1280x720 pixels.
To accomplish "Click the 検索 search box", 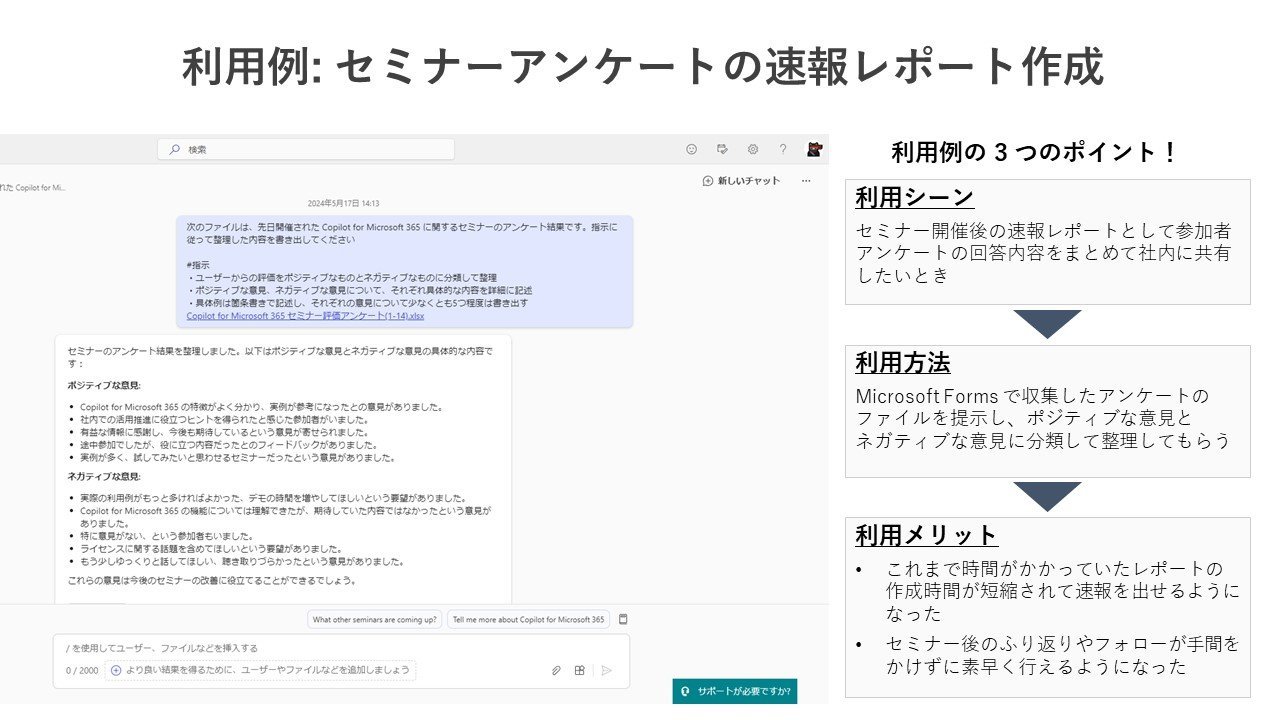I will (x=306, y=149).
